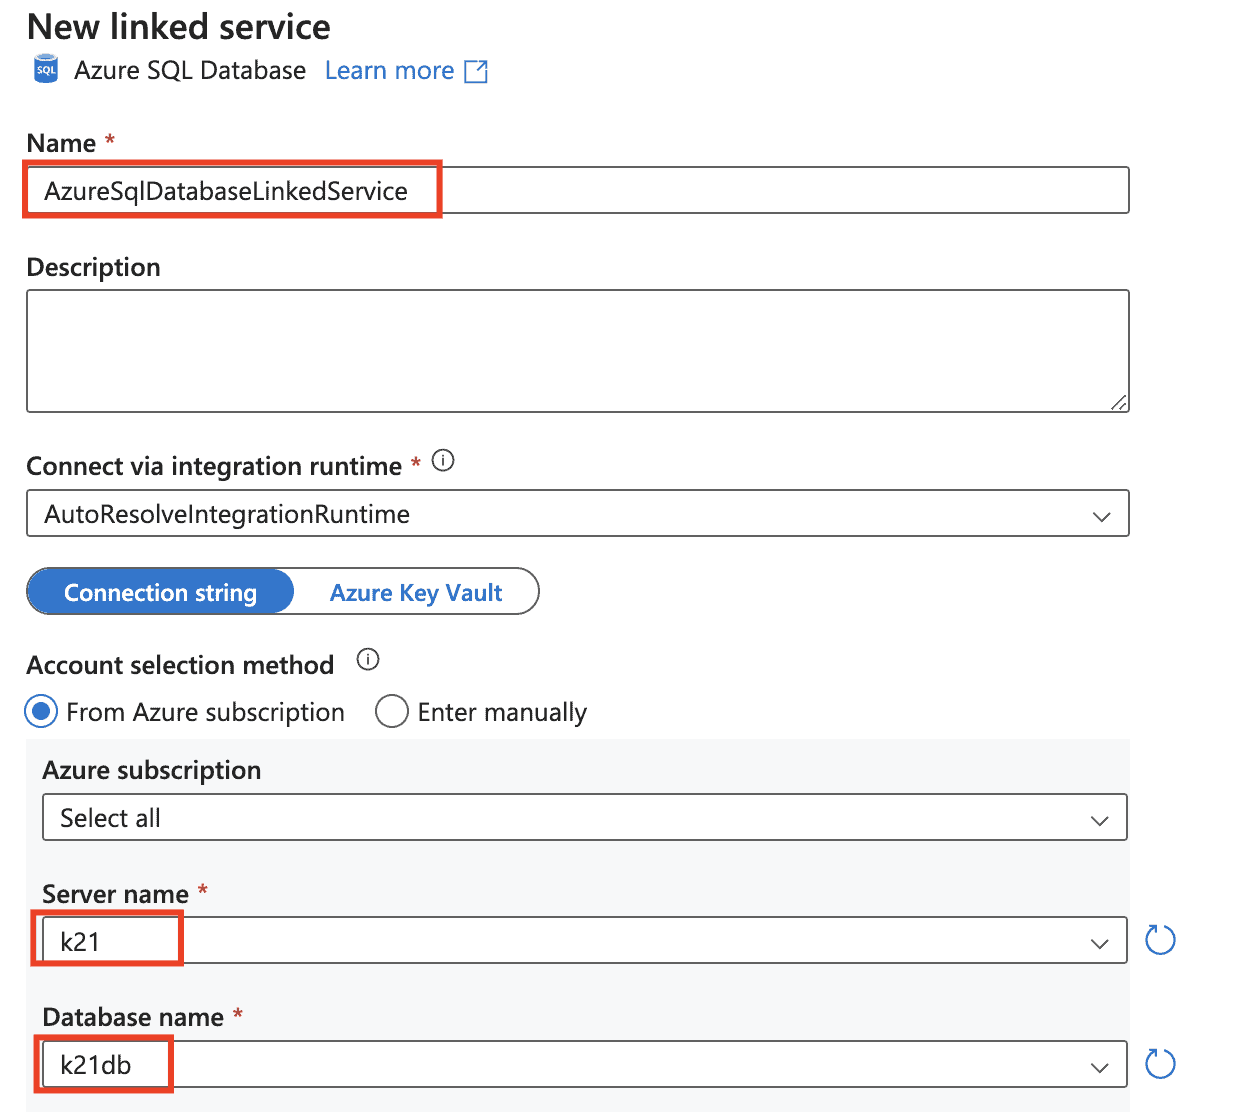Image resolution: width=1240 pixels, height=1112 pixels.
Task: Click the chevron in the k21db dropdown
Action: [x=1099, y=1067]
